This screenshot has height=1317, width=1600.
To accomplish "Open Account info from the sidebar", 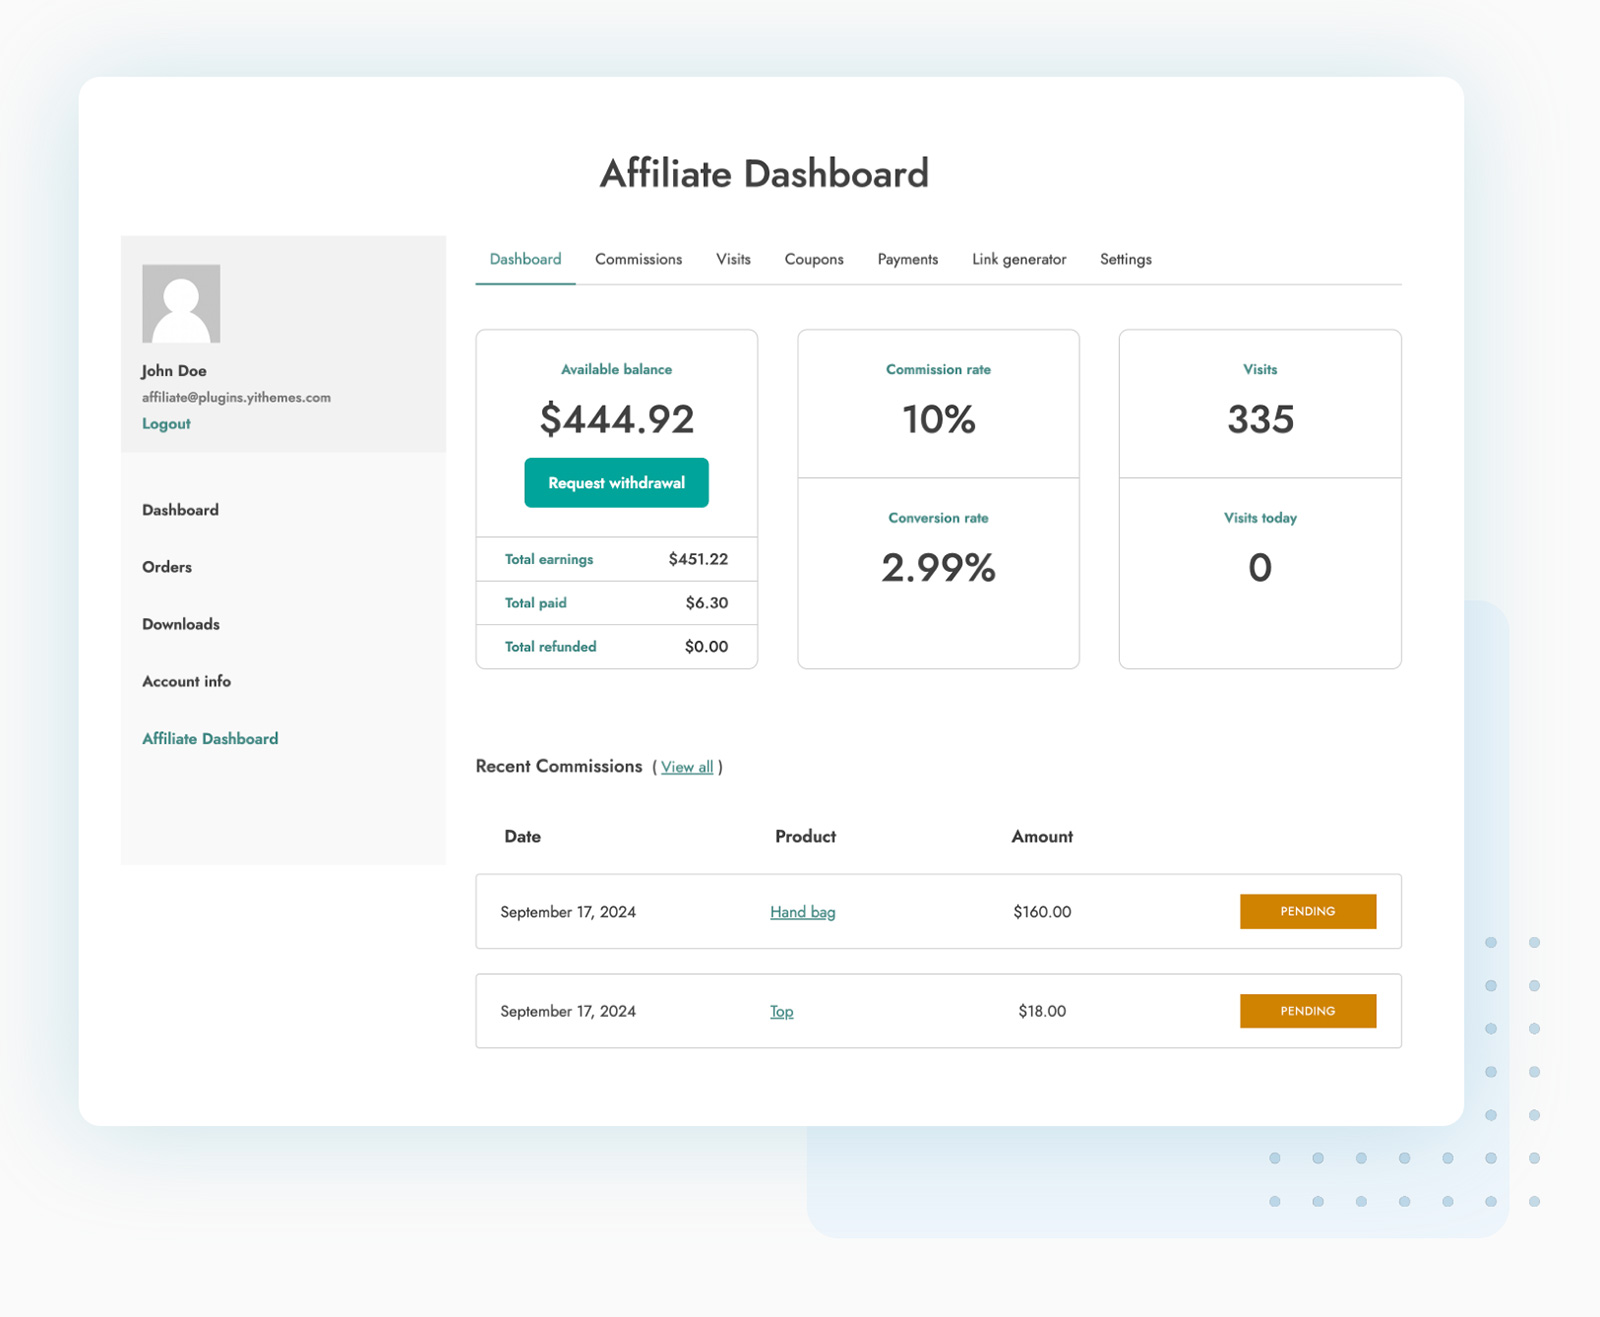I will tap(186, 681).
